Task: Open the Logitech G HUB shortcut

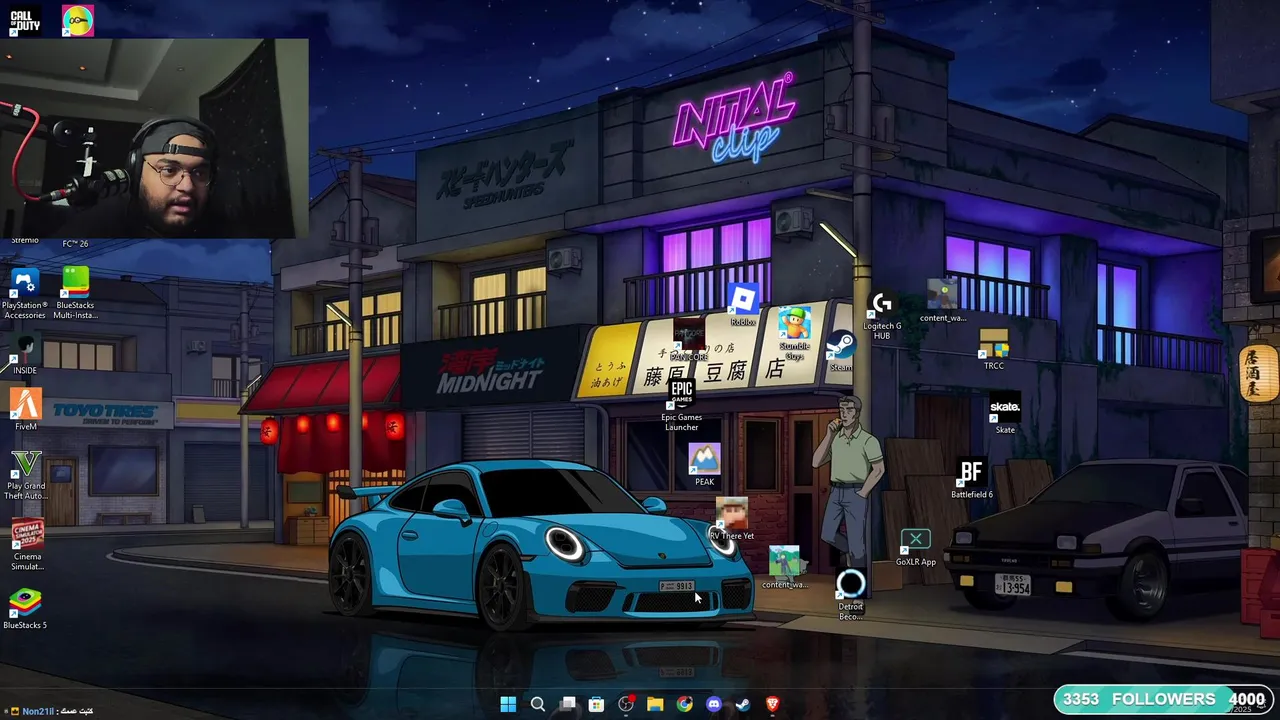Action: [x=882, y=315]
